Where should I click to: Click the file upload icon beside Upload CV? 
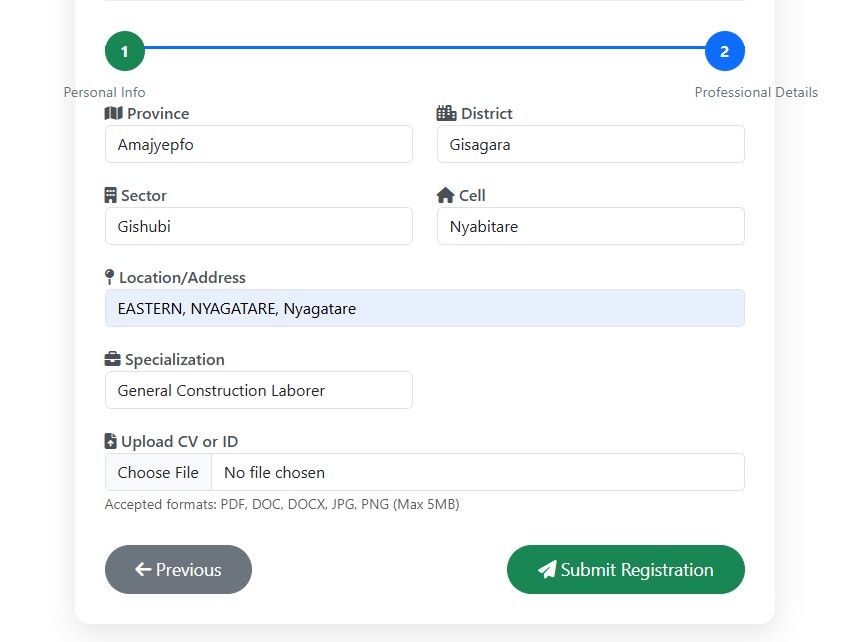111,442
